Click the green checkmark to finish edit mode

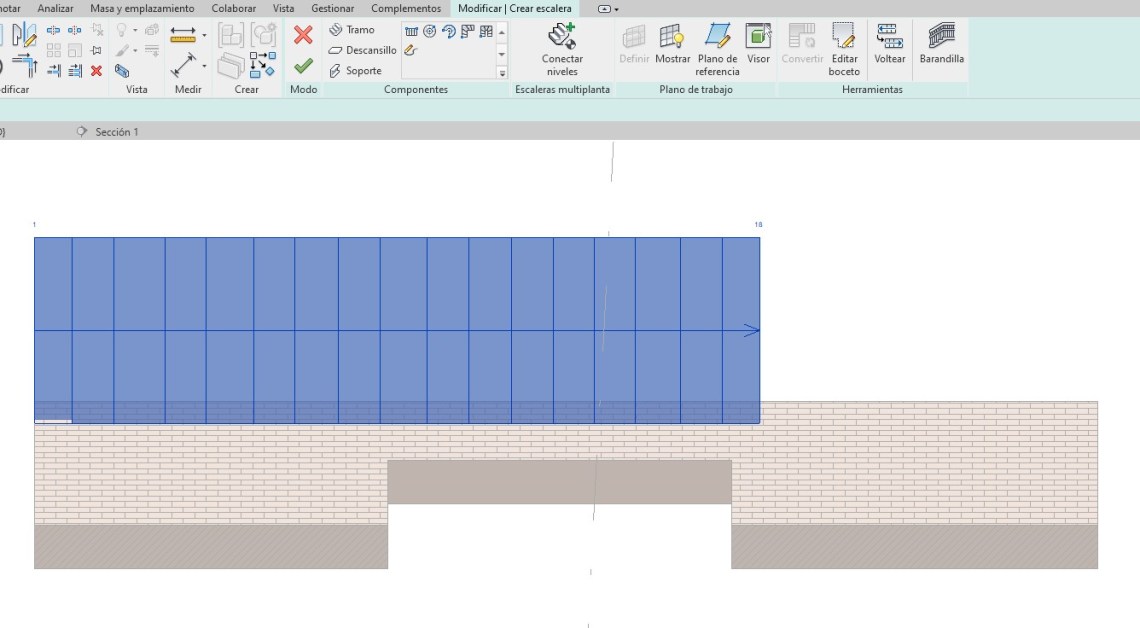303,66
